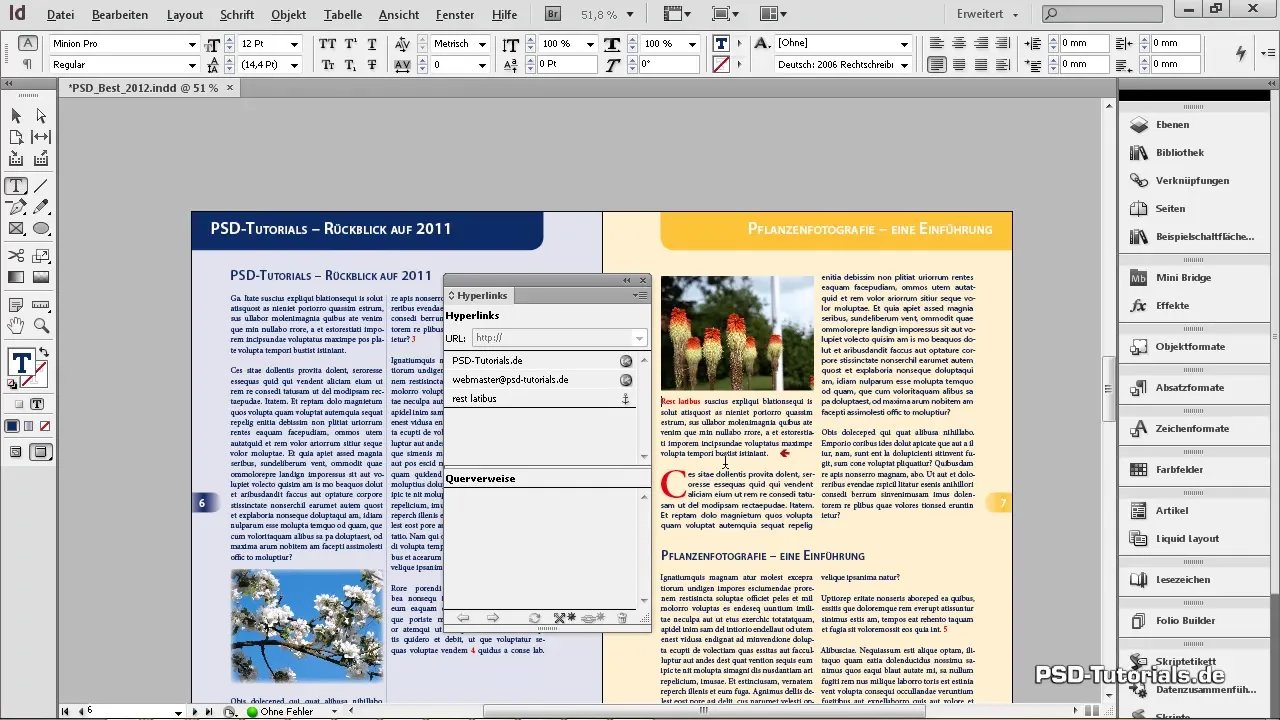The height and width of the screenshot is (720, 1280).
Task: Open the Liquid Layout panel
Action: 1187,539
